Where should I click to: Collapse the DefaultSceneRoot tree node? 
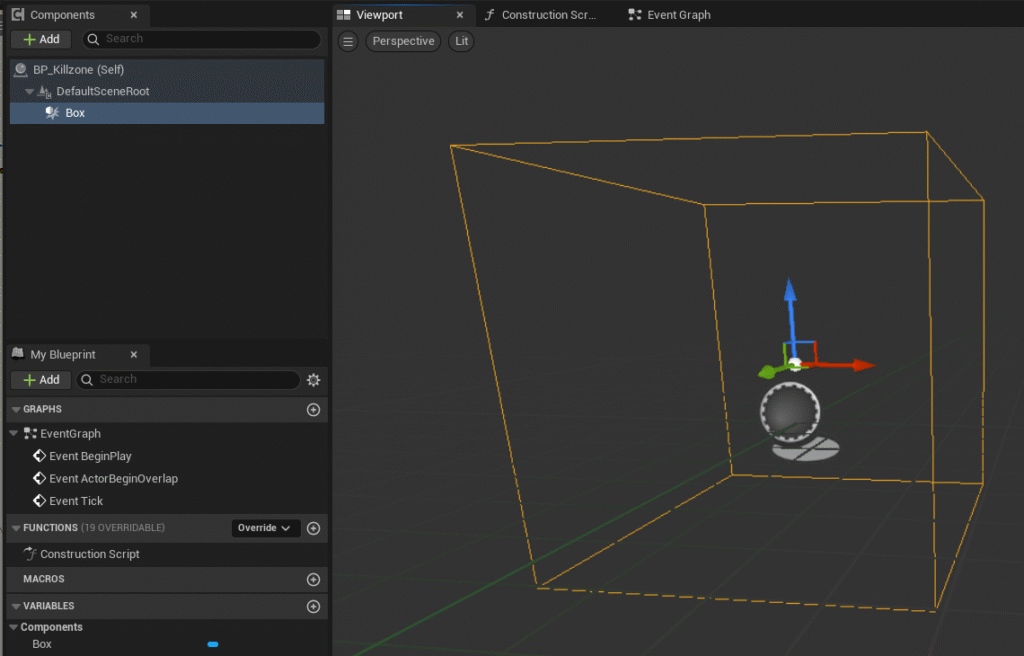[x=30, y=92]
